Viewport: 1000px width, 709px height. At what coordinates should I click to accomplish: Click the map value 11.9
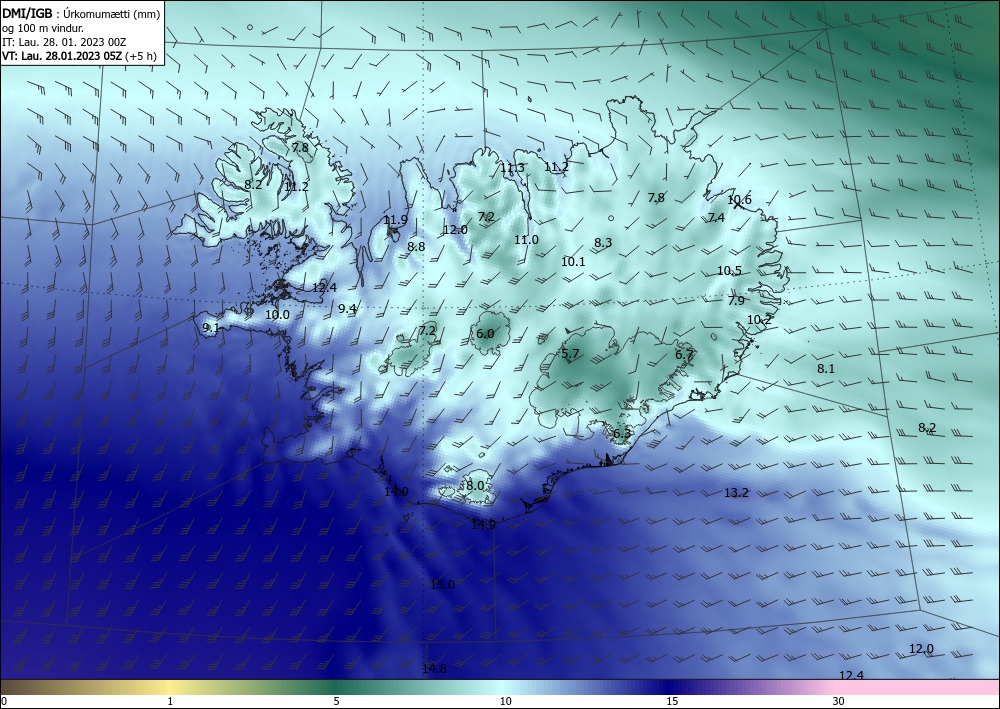coord(395,220)
